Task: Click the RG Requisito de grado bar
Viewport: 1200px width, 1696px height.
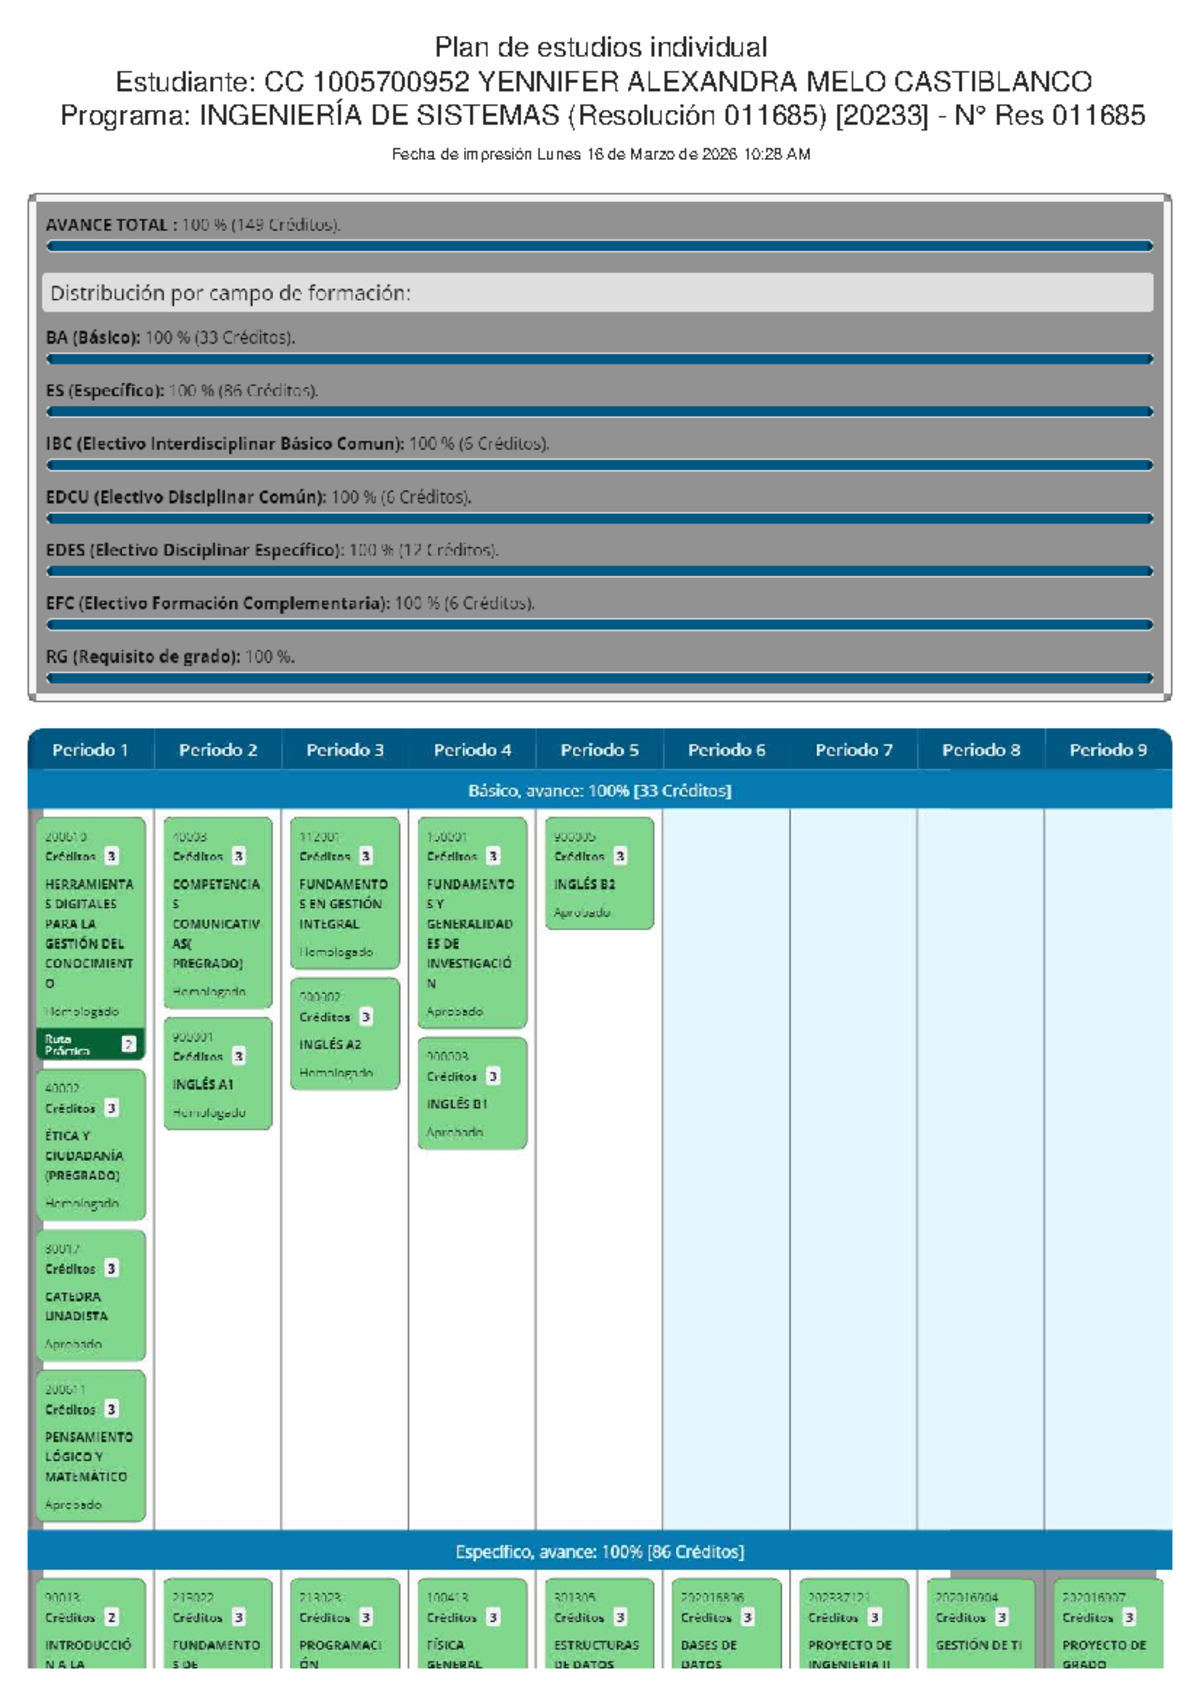Action: point(599,678)
